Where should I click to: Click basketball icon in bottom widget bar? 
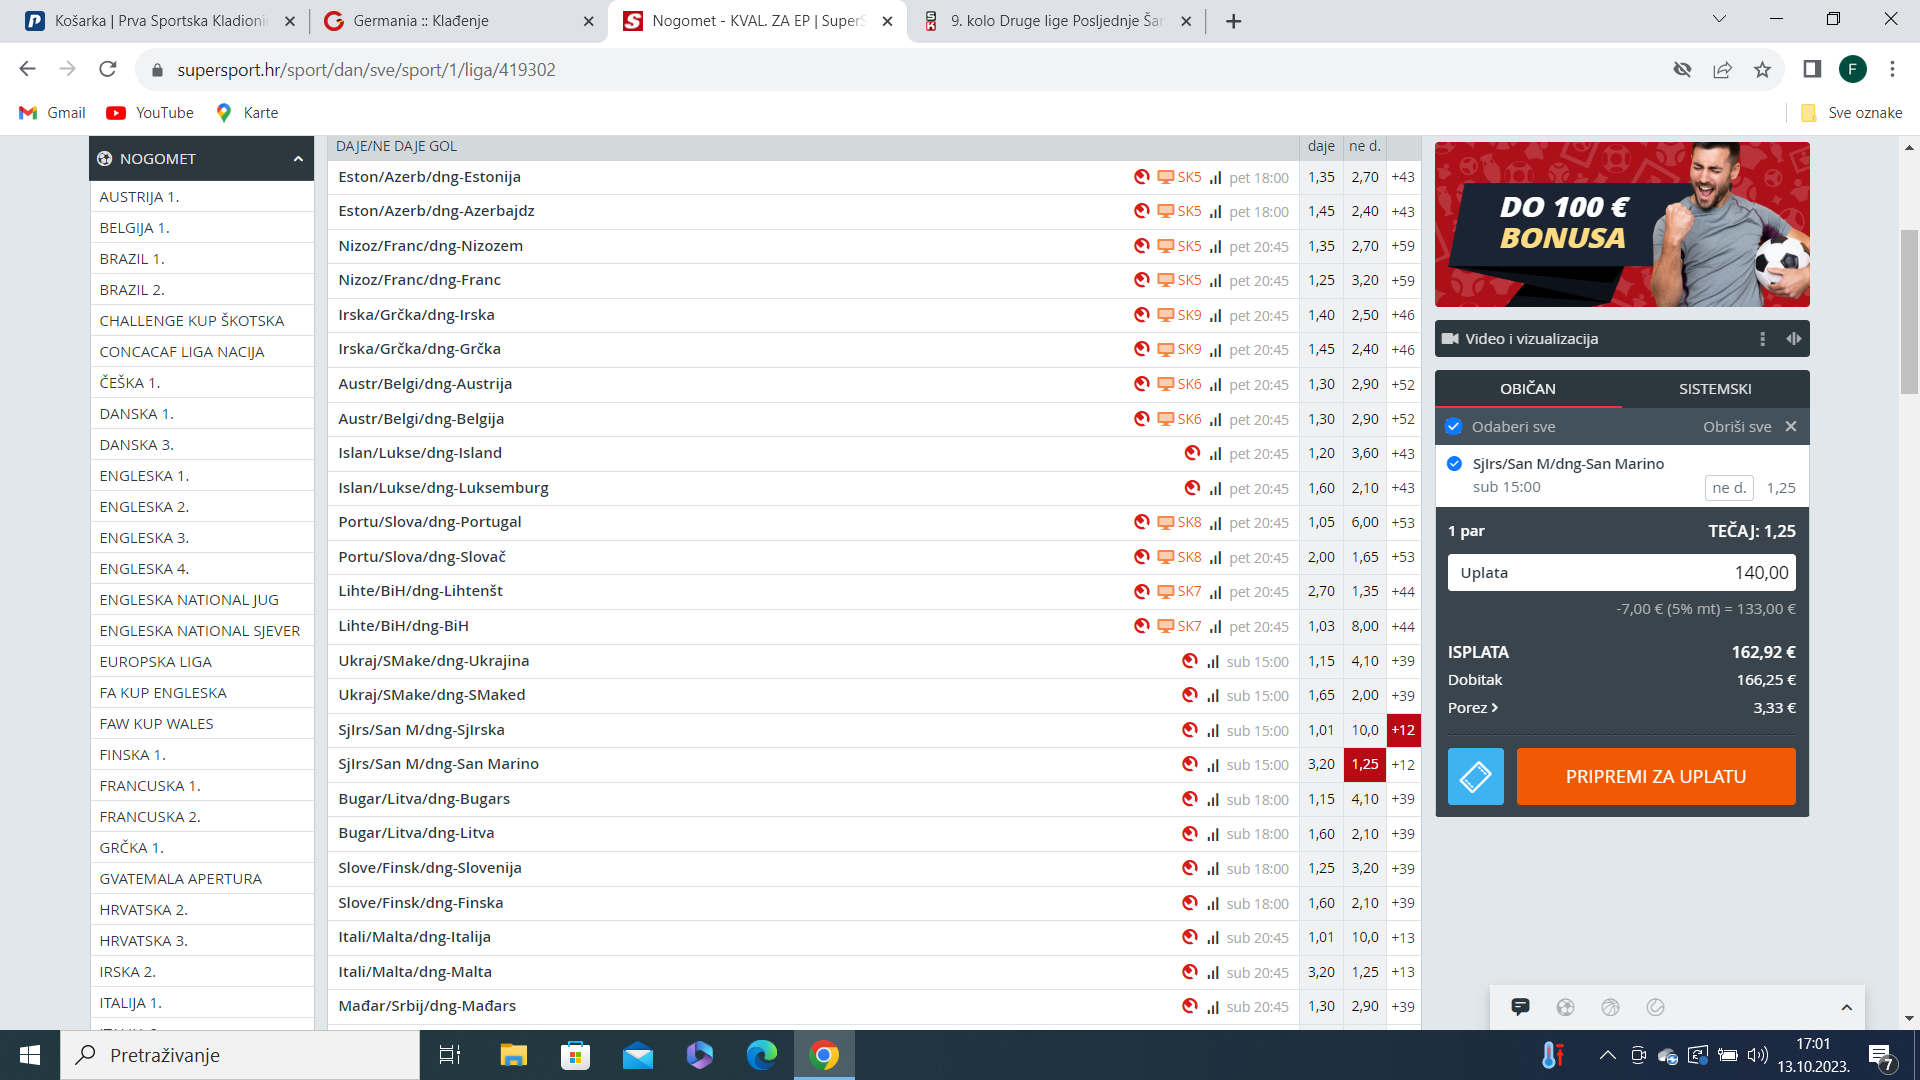tap(1610, 1007)
